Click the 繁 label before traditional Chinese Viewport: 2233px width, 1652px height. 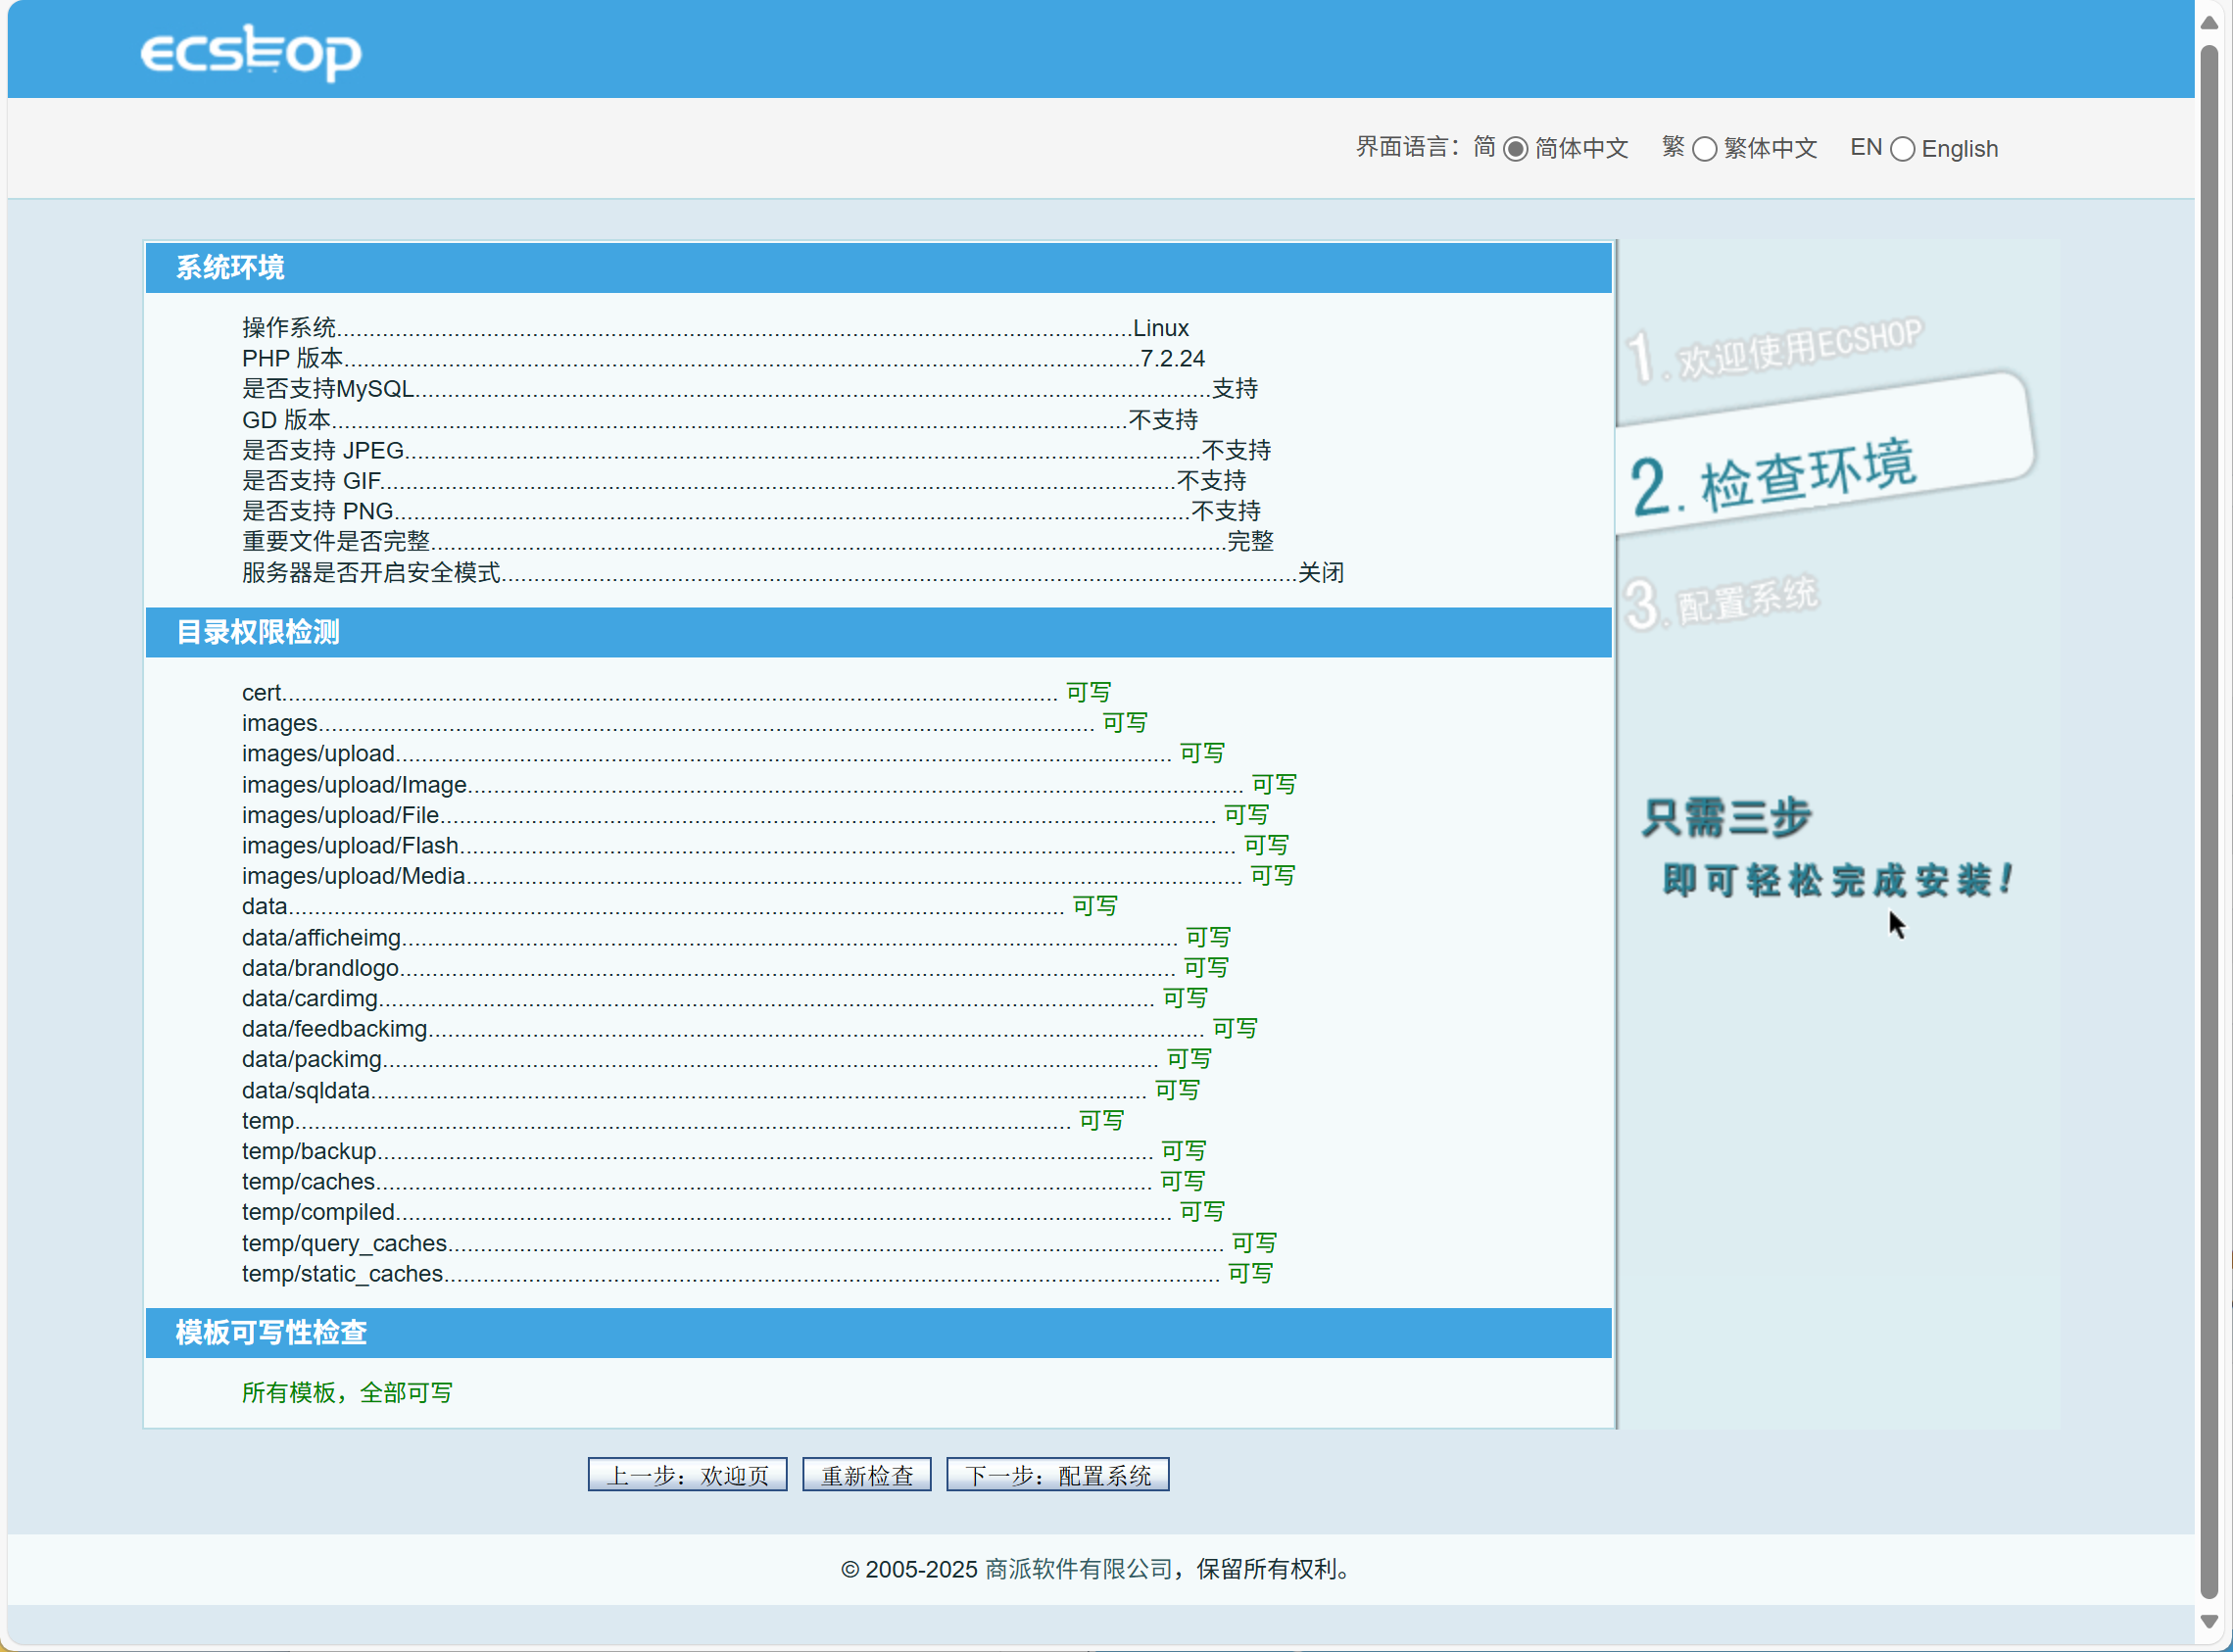tap(1673, 147)
